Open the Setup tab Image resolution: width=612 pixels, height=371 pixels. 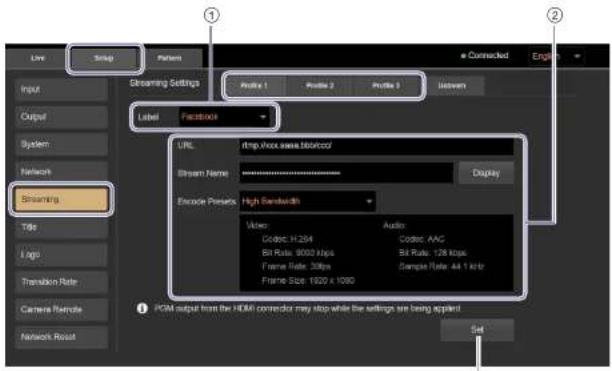coord(104,58)
